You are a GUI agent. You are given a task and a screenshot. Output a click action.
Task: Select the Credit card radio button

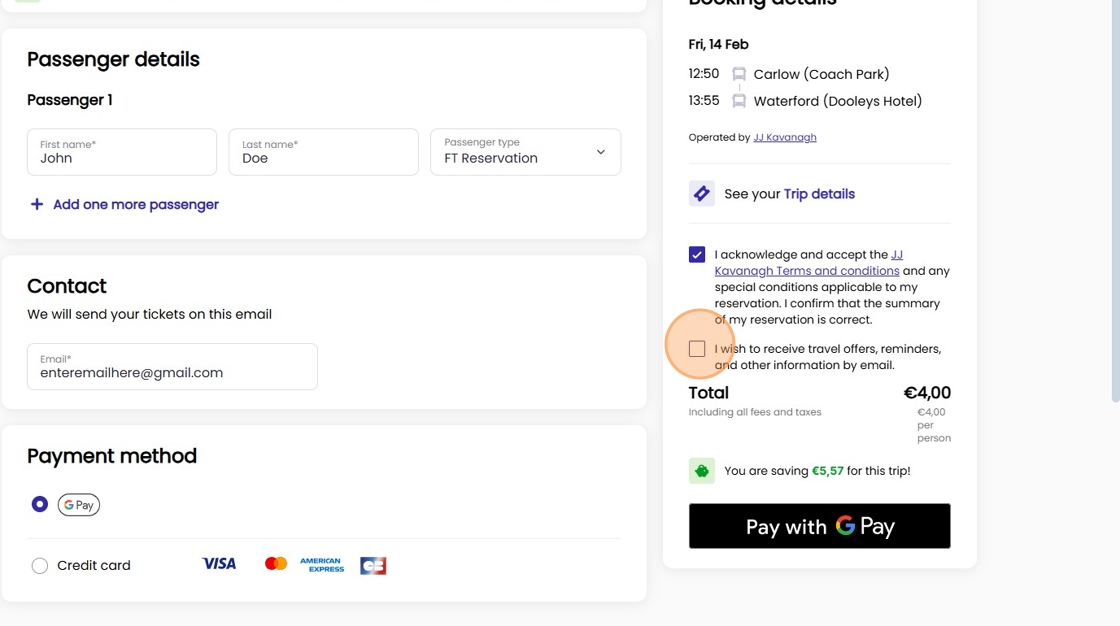(x=40, y=566)
